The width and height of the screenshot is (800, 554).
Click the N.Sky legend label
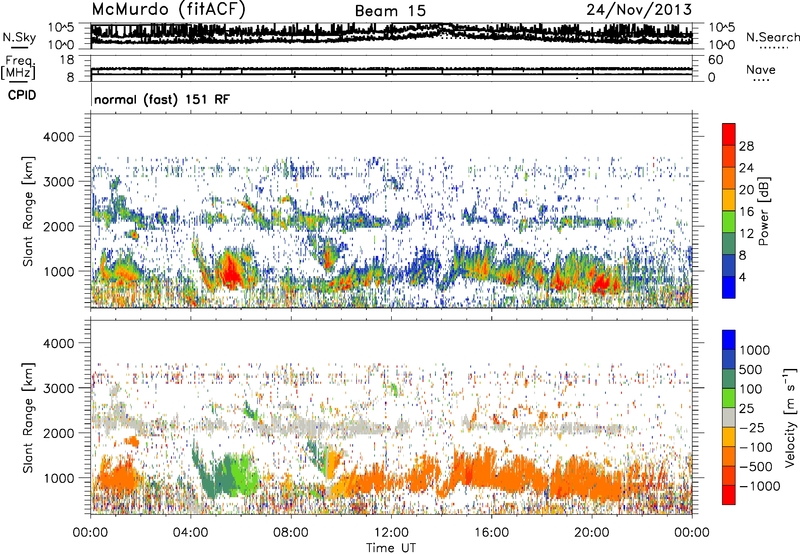[x=19, y=37]
